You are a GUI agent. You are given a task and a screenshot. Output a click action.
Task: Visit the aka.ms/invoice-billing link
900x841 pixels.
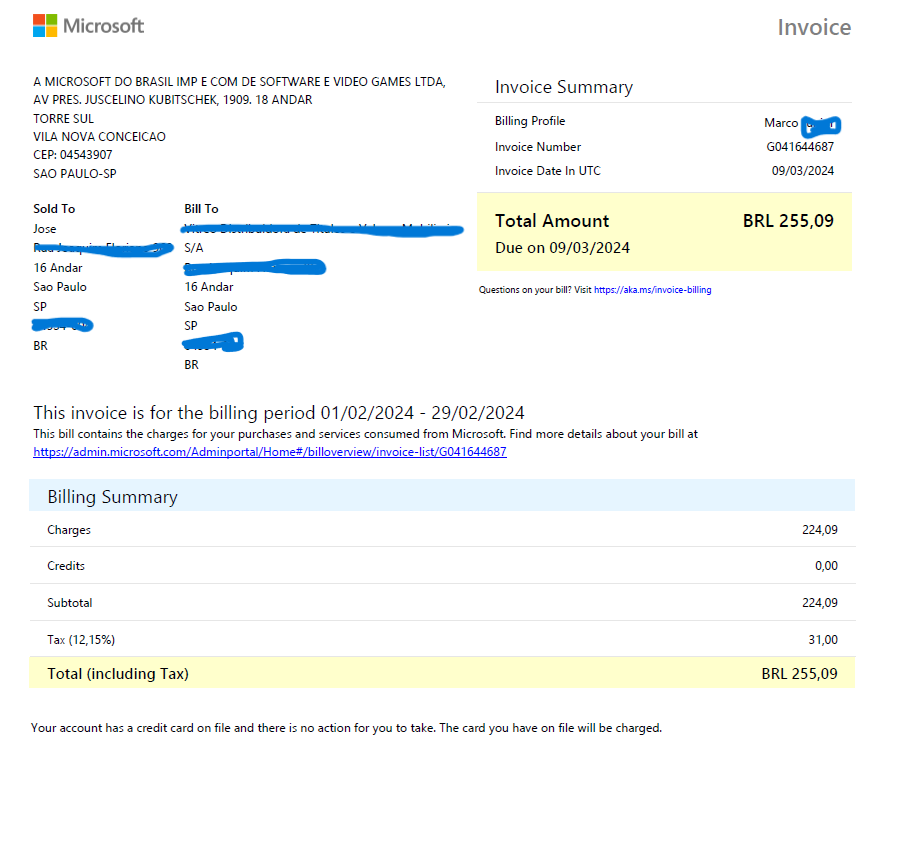653,290
